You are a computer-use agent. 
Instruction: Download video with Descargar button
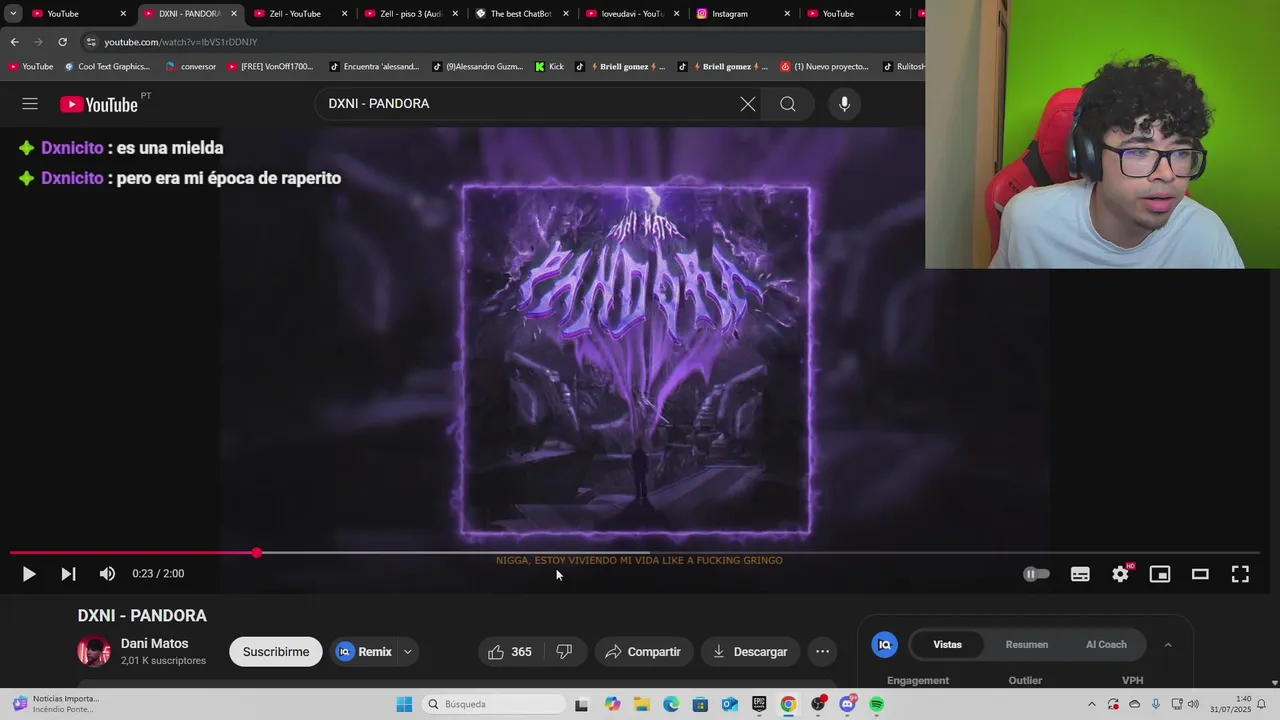pos(750,652)
